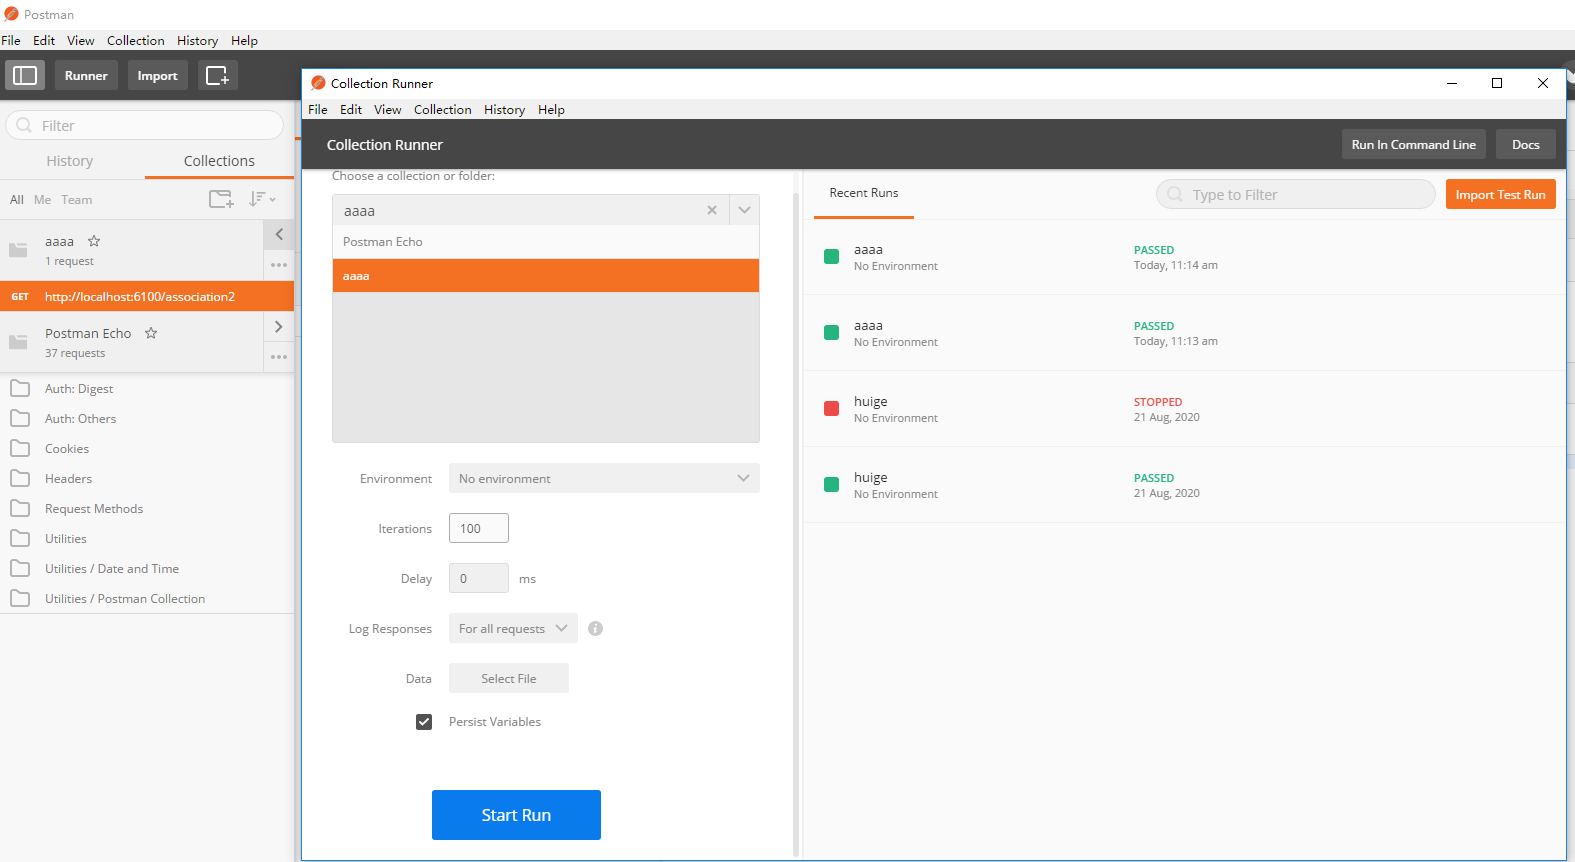Expand the Postman Echo collection chevron
Image resolution: width=1575 pixels, height=862 pixels.
(279, 327)
